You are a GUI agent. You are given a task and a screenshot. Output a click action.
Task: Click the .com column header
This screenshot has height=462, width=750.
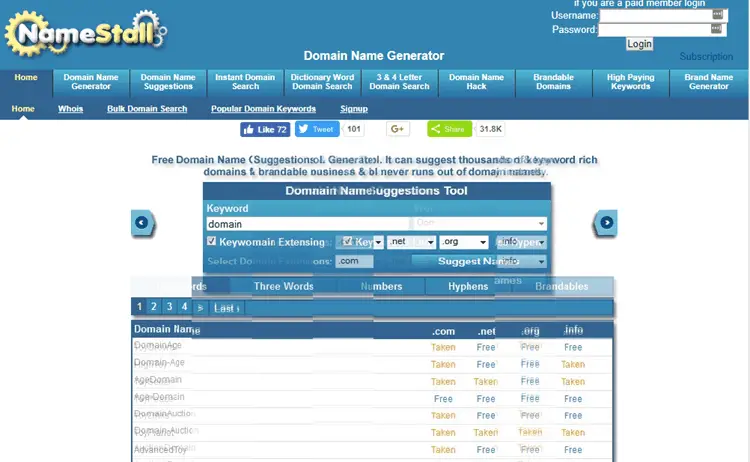(x=443, y=331)
